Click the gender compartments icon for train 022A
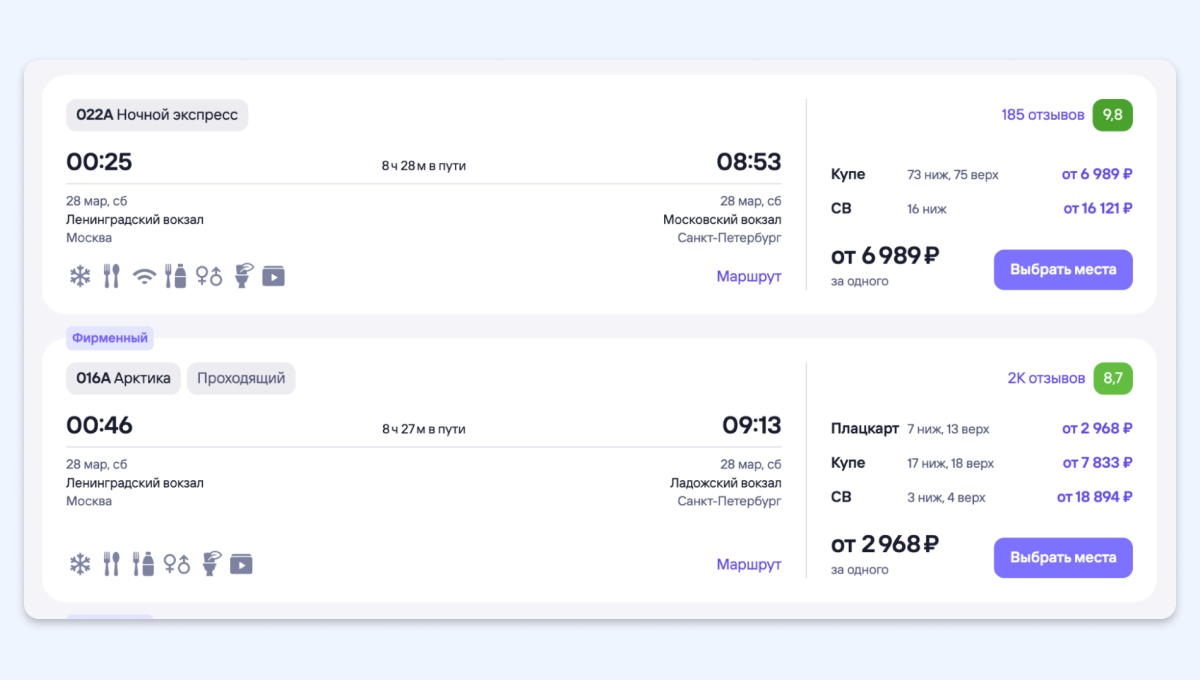The width and height of the screenshot is (1200, 680). pos(209,276)
